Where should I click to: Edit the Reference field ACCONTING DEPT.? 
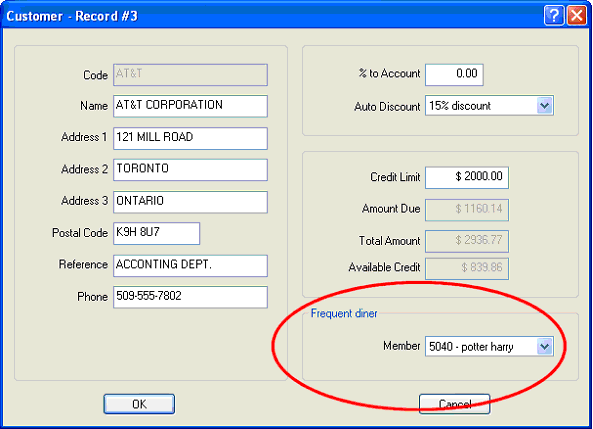click(x=190, y=265)
